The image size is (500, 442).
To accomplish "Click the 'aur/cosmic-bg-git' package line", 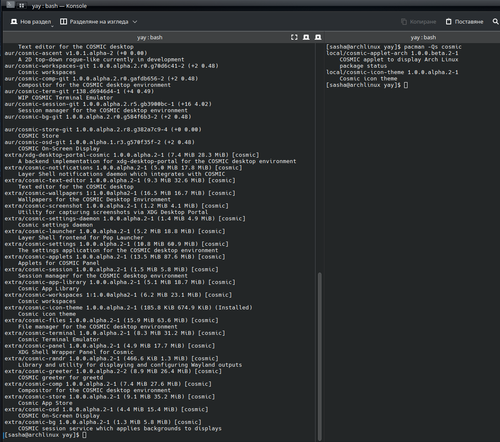I will 98,117.
